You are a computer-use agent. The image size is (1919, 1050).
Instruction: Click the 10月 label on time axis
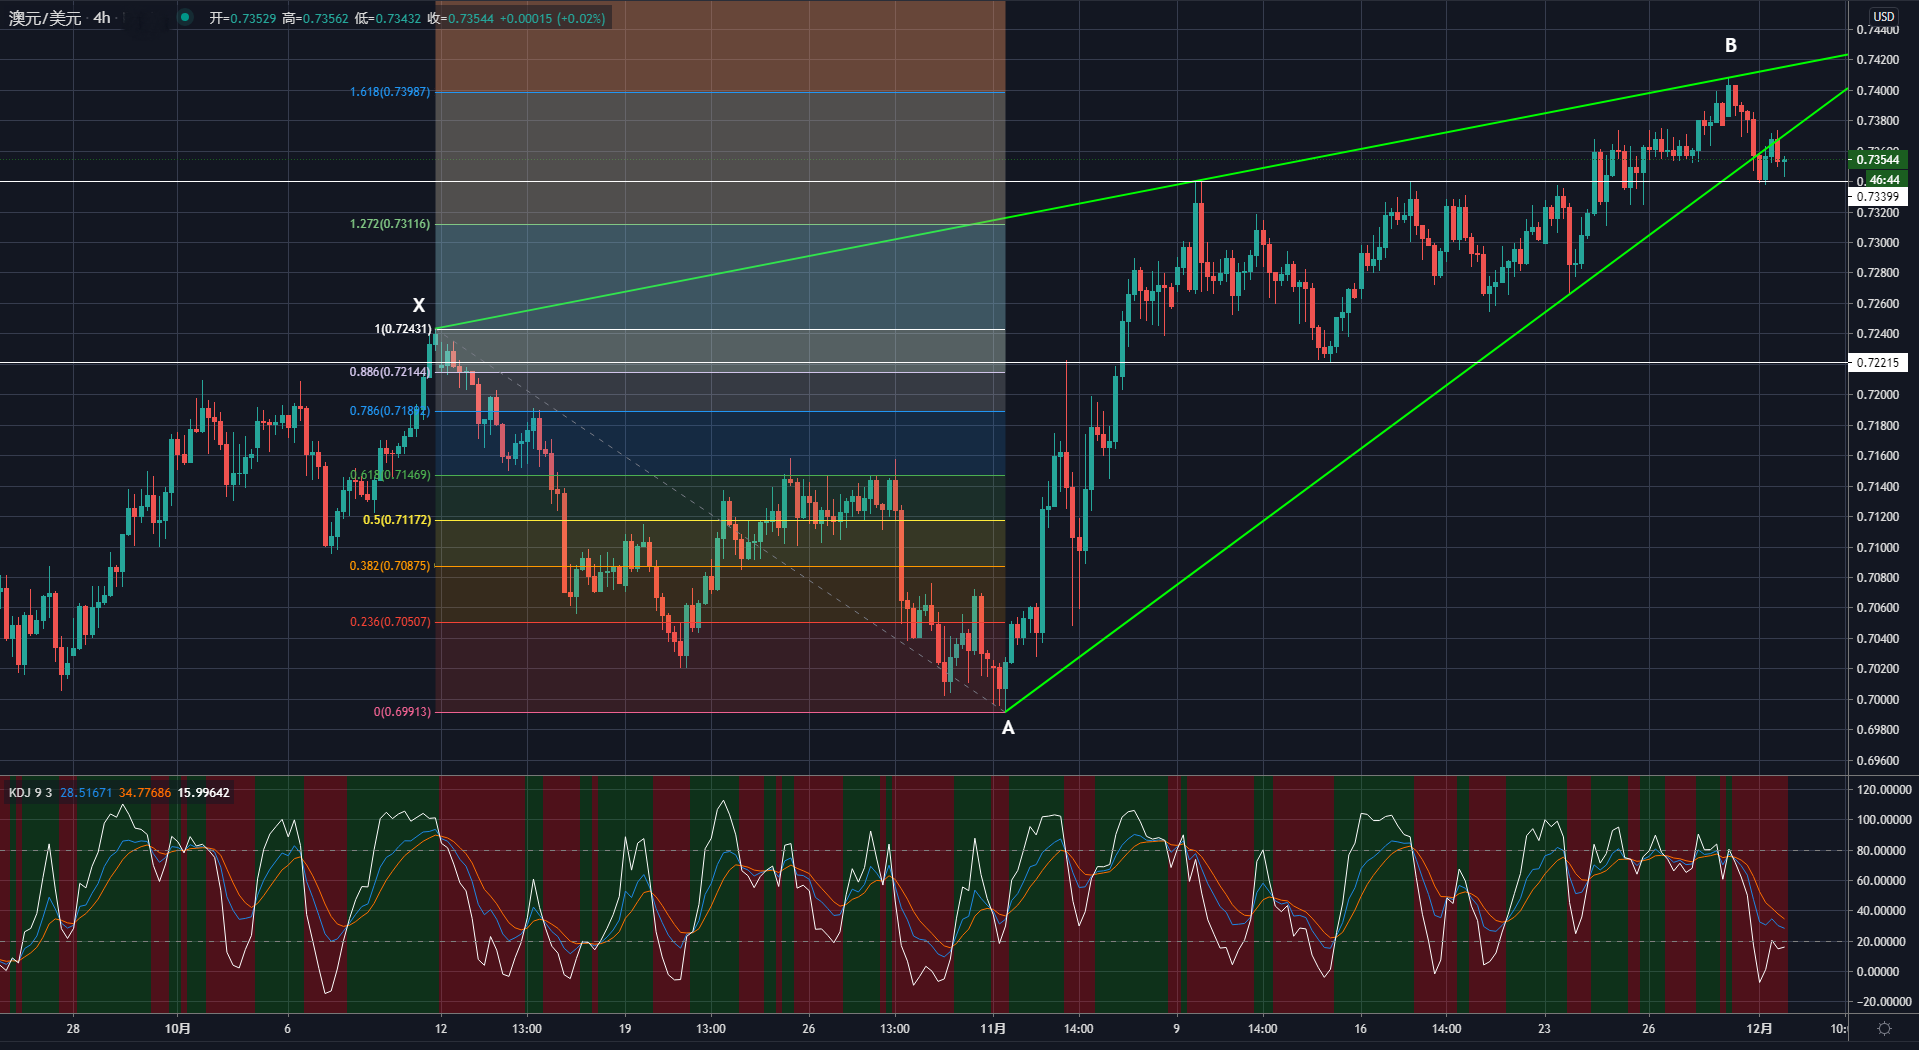178,1029
